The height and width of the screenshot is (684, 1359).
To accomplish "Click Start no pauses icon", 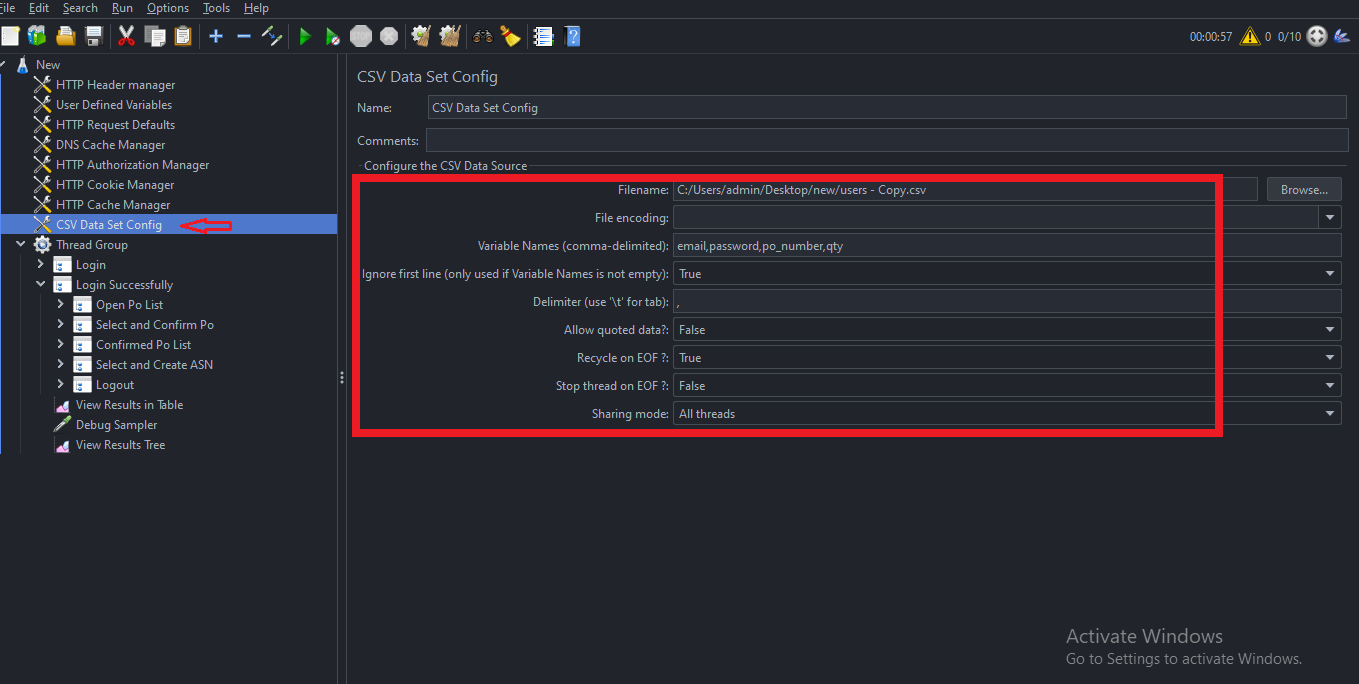I will click(x=333, y=37).
